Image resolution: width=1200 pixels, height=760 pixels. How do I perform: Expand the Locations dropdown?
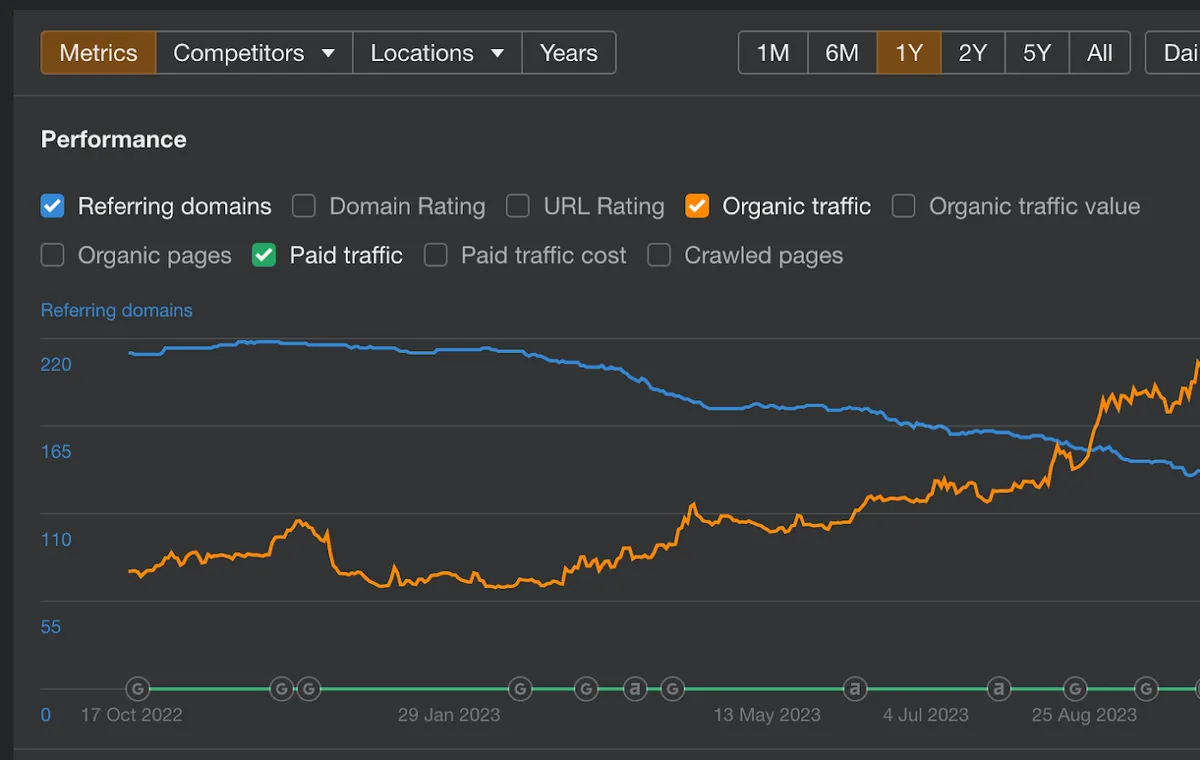click(437, 53)
